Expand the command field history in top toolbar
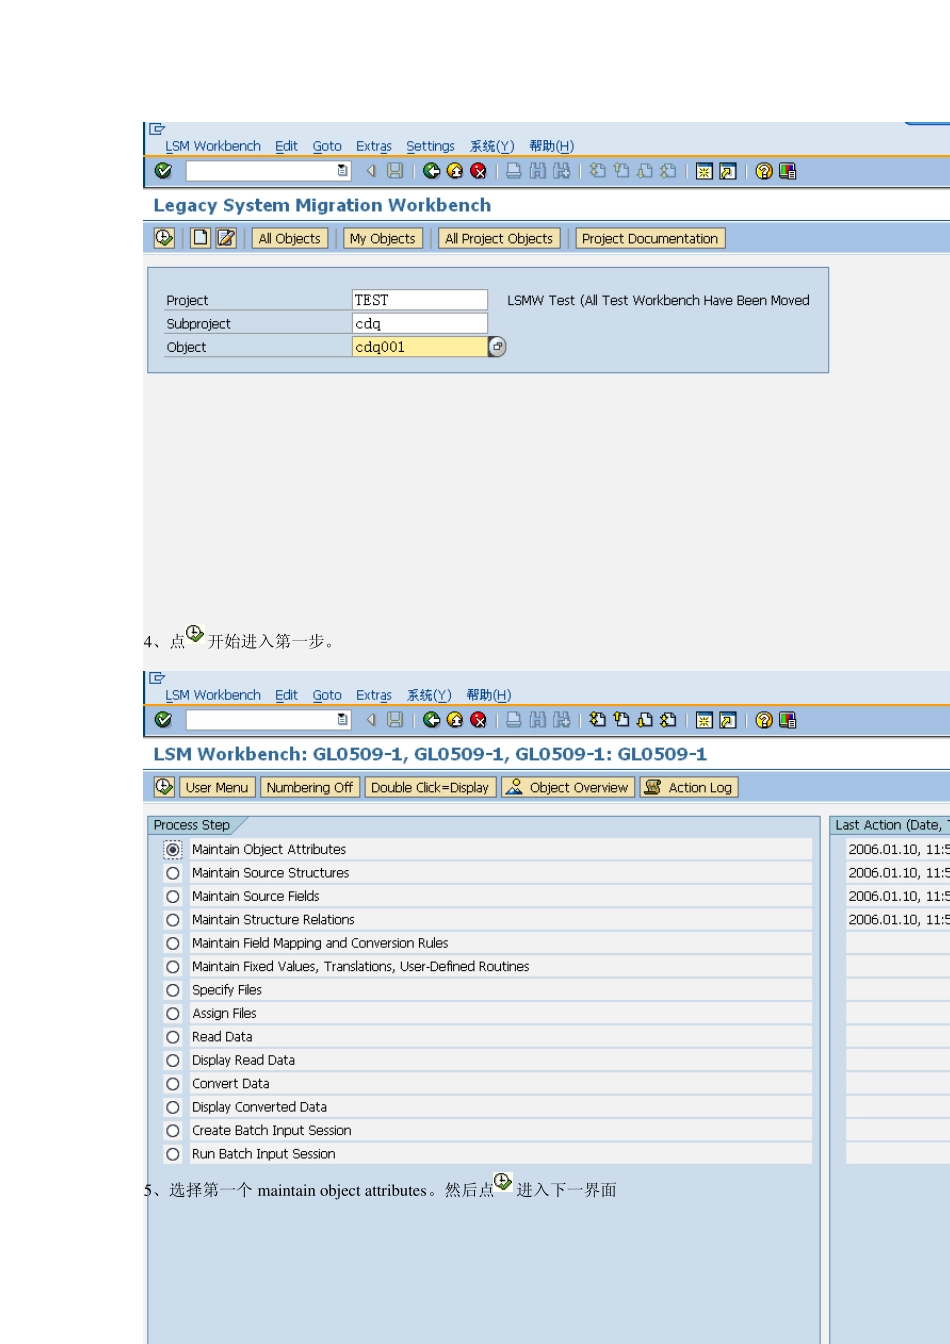Viewport: 950px width, 1344px height. click(x=343, y=171)
